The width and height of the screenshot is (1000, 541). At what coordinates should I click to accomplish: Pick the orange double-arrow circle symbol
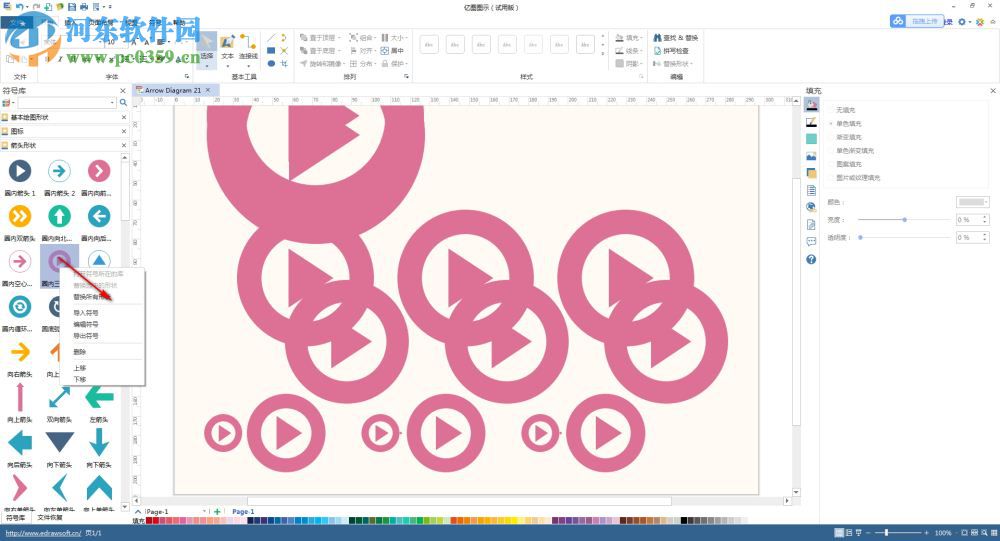point(20,216)
